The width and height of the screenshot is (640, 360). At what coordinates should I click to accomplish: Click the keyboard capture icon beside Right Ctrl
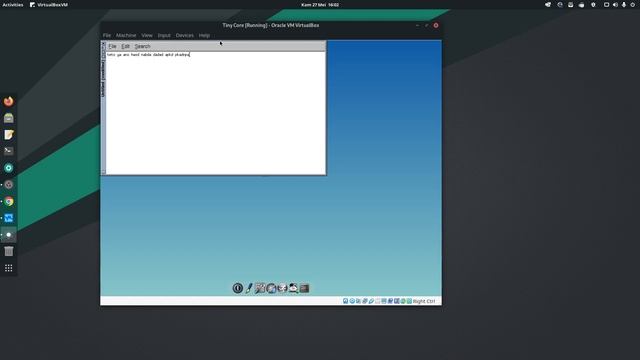[x=409, y=301]
